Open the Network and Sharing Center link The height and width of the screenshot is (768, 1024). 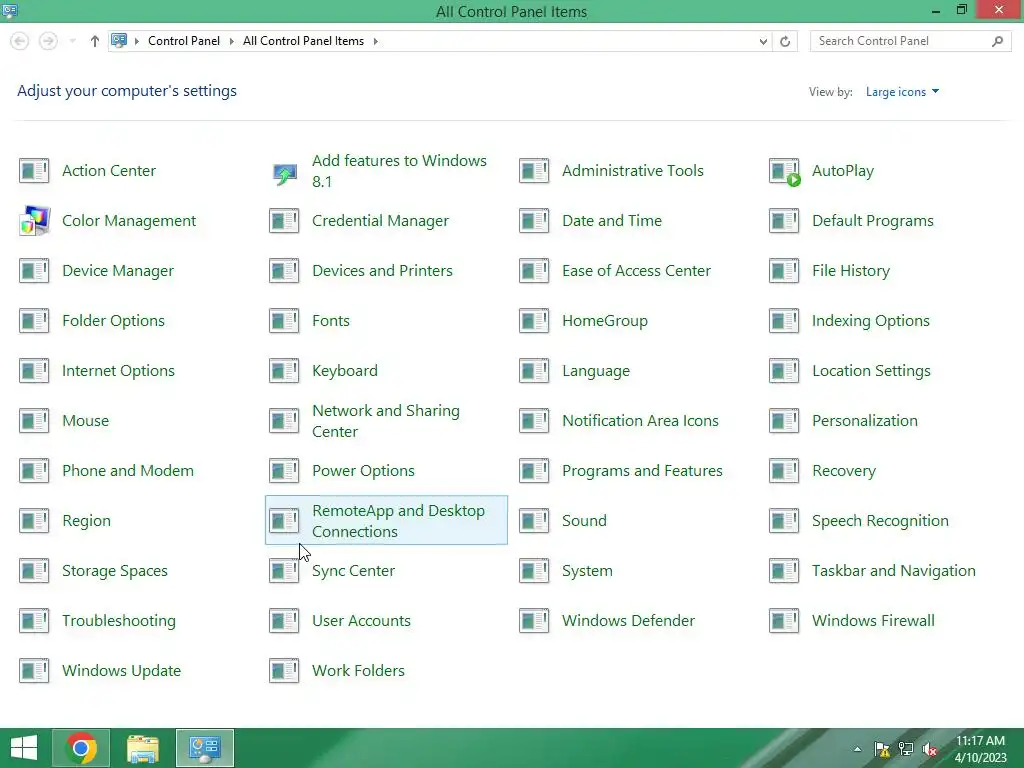pos(386,421)
